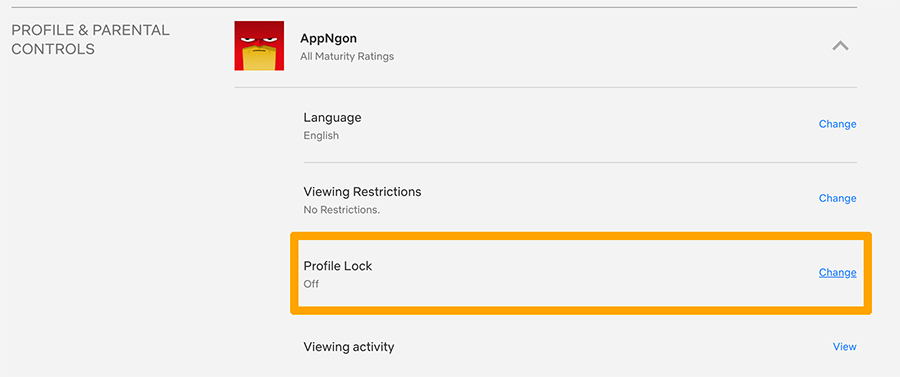
Task: Change the Profile Lock setting
Action: point(837,273)
